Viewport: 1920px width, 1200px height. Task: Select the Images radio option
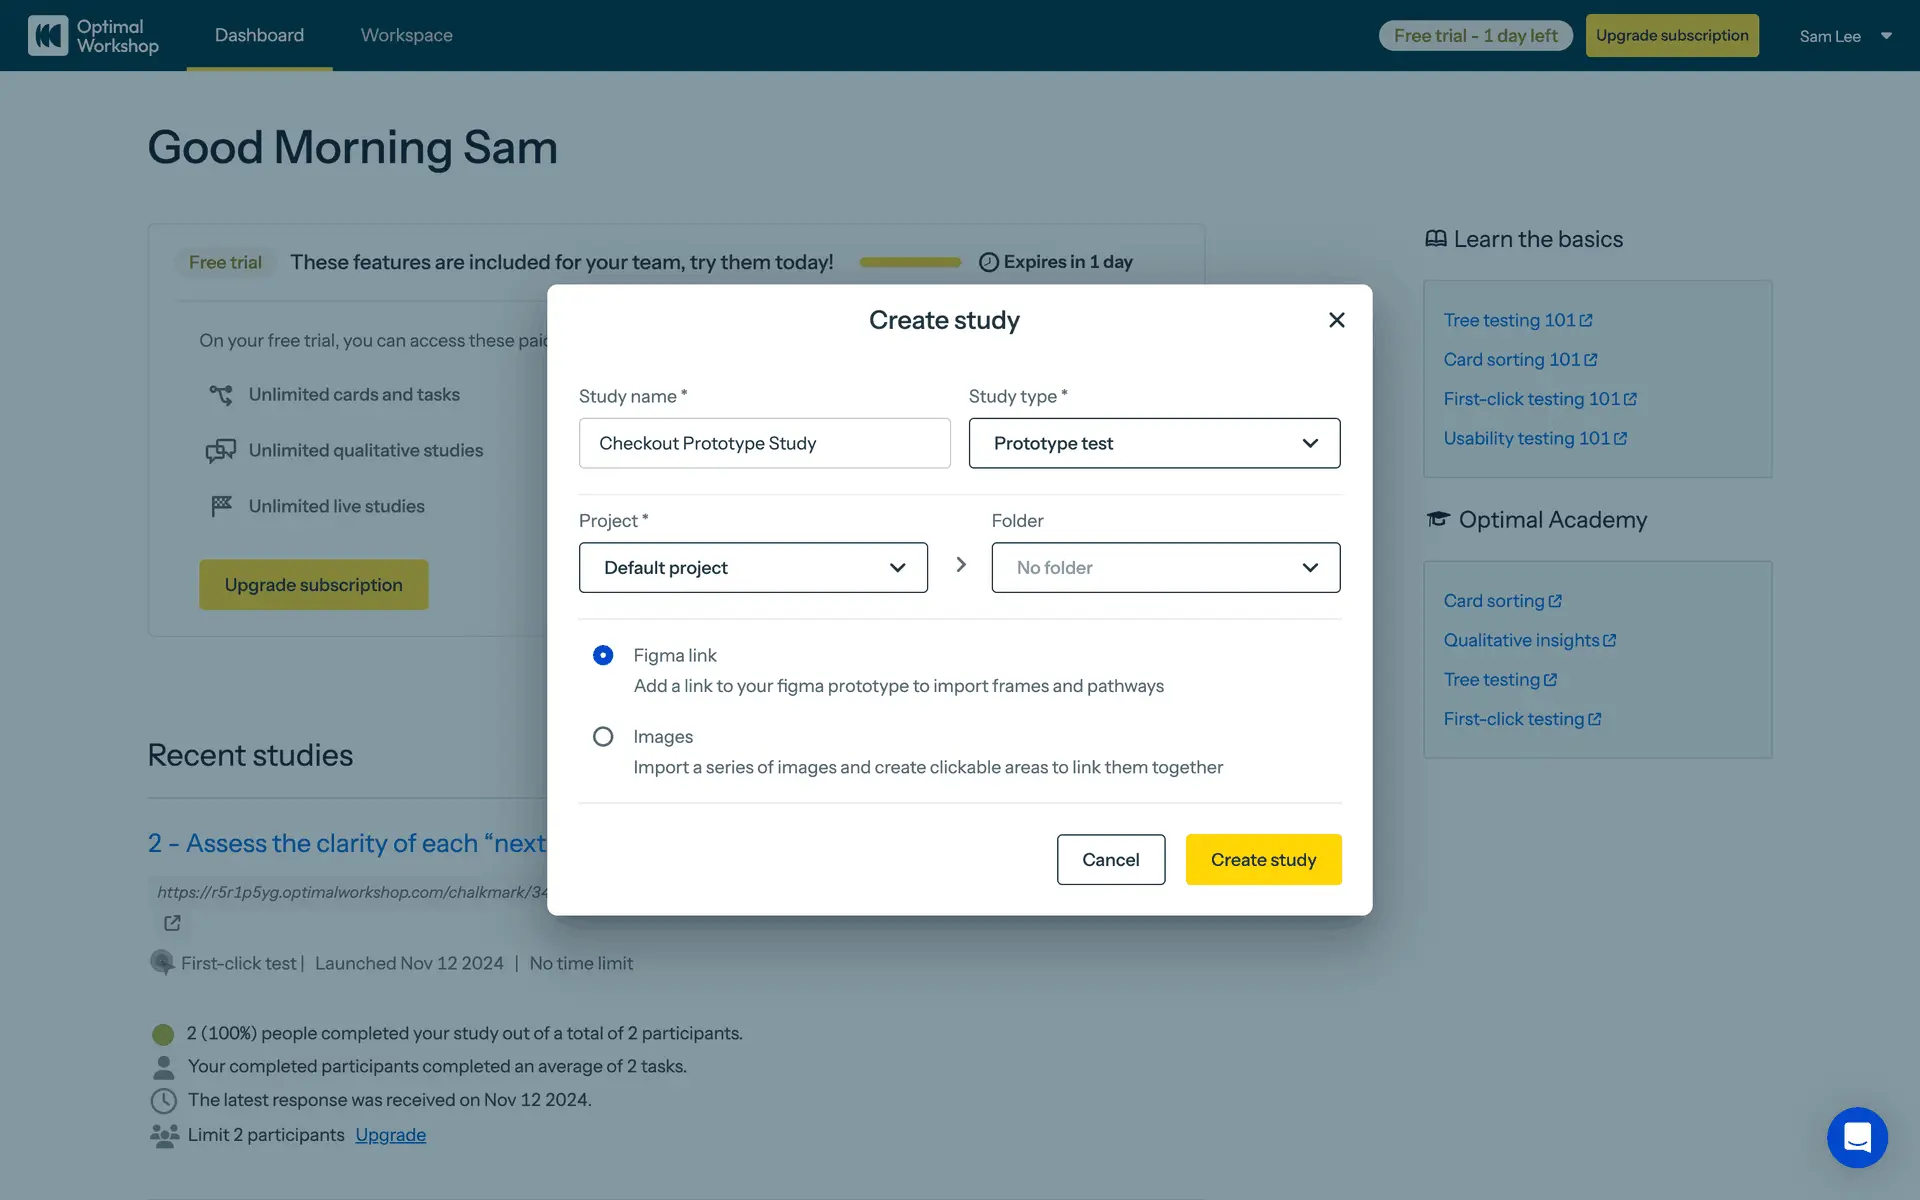pyautogui.click(x=603, y=737)
